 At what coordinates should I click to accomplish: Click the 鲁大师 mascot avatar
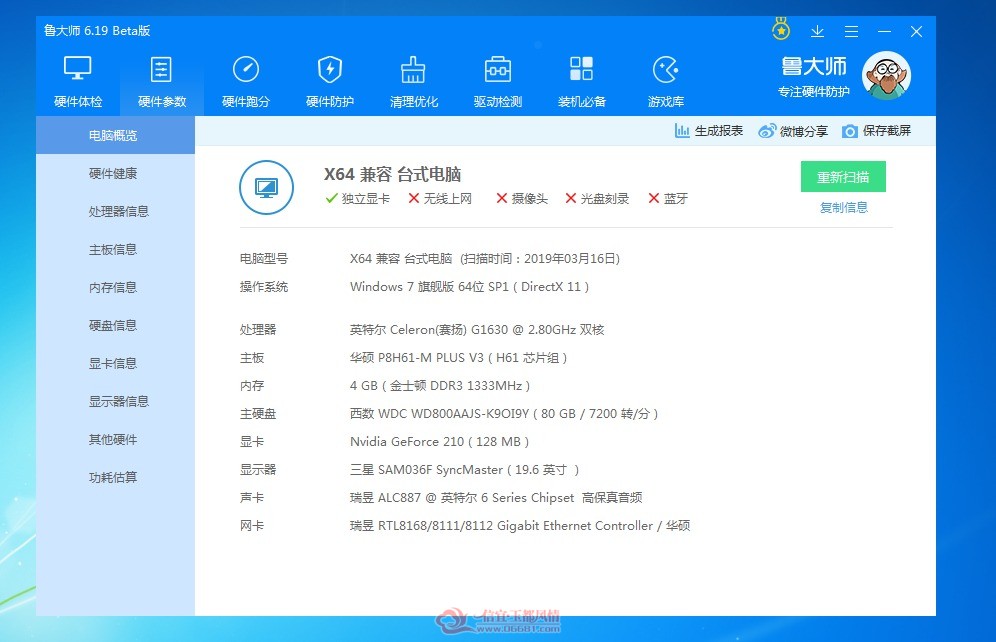tap(886, 76)
